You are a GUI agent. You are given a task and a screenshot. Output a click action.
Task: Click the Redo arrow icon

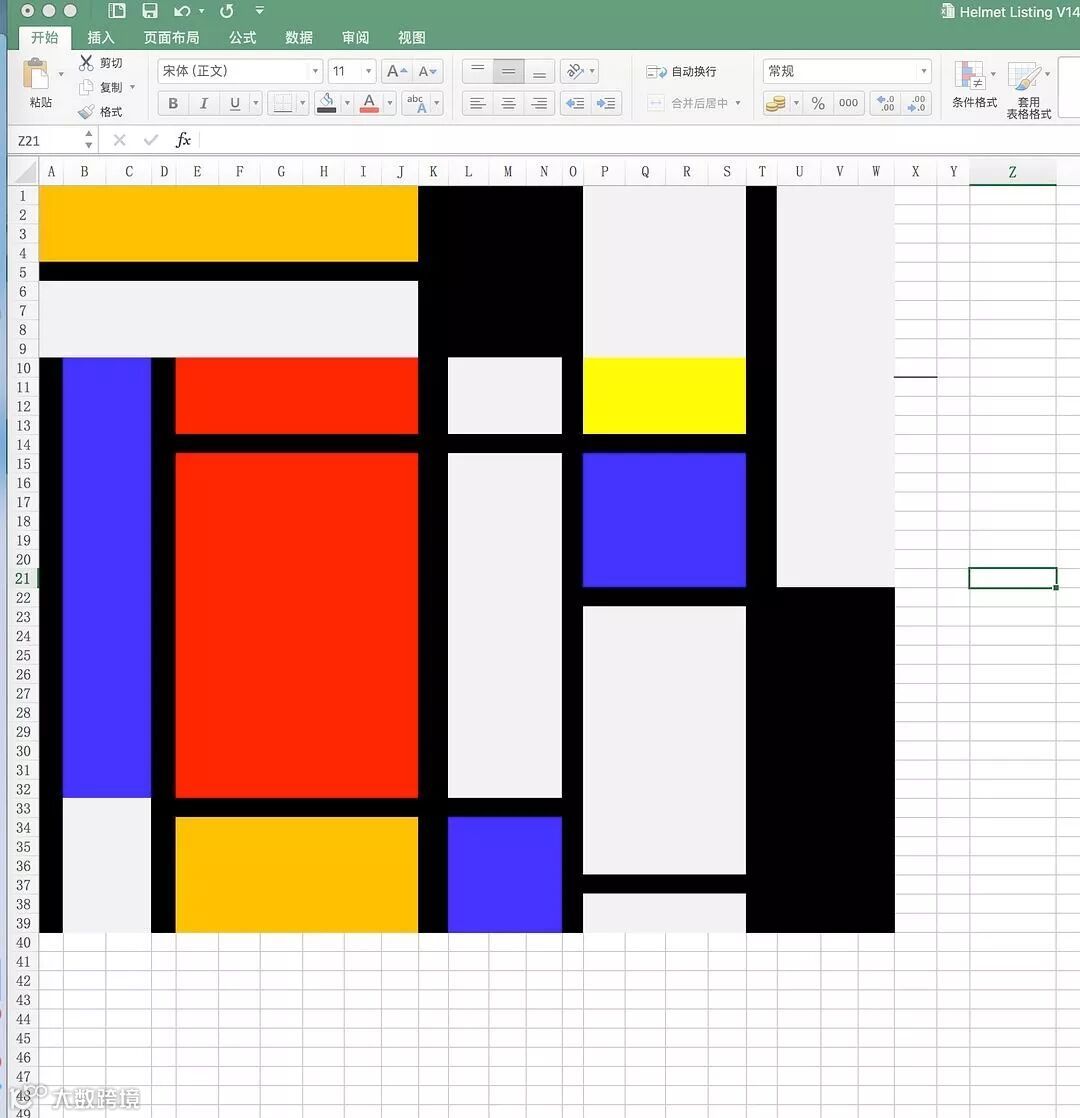tap(227, 11)
